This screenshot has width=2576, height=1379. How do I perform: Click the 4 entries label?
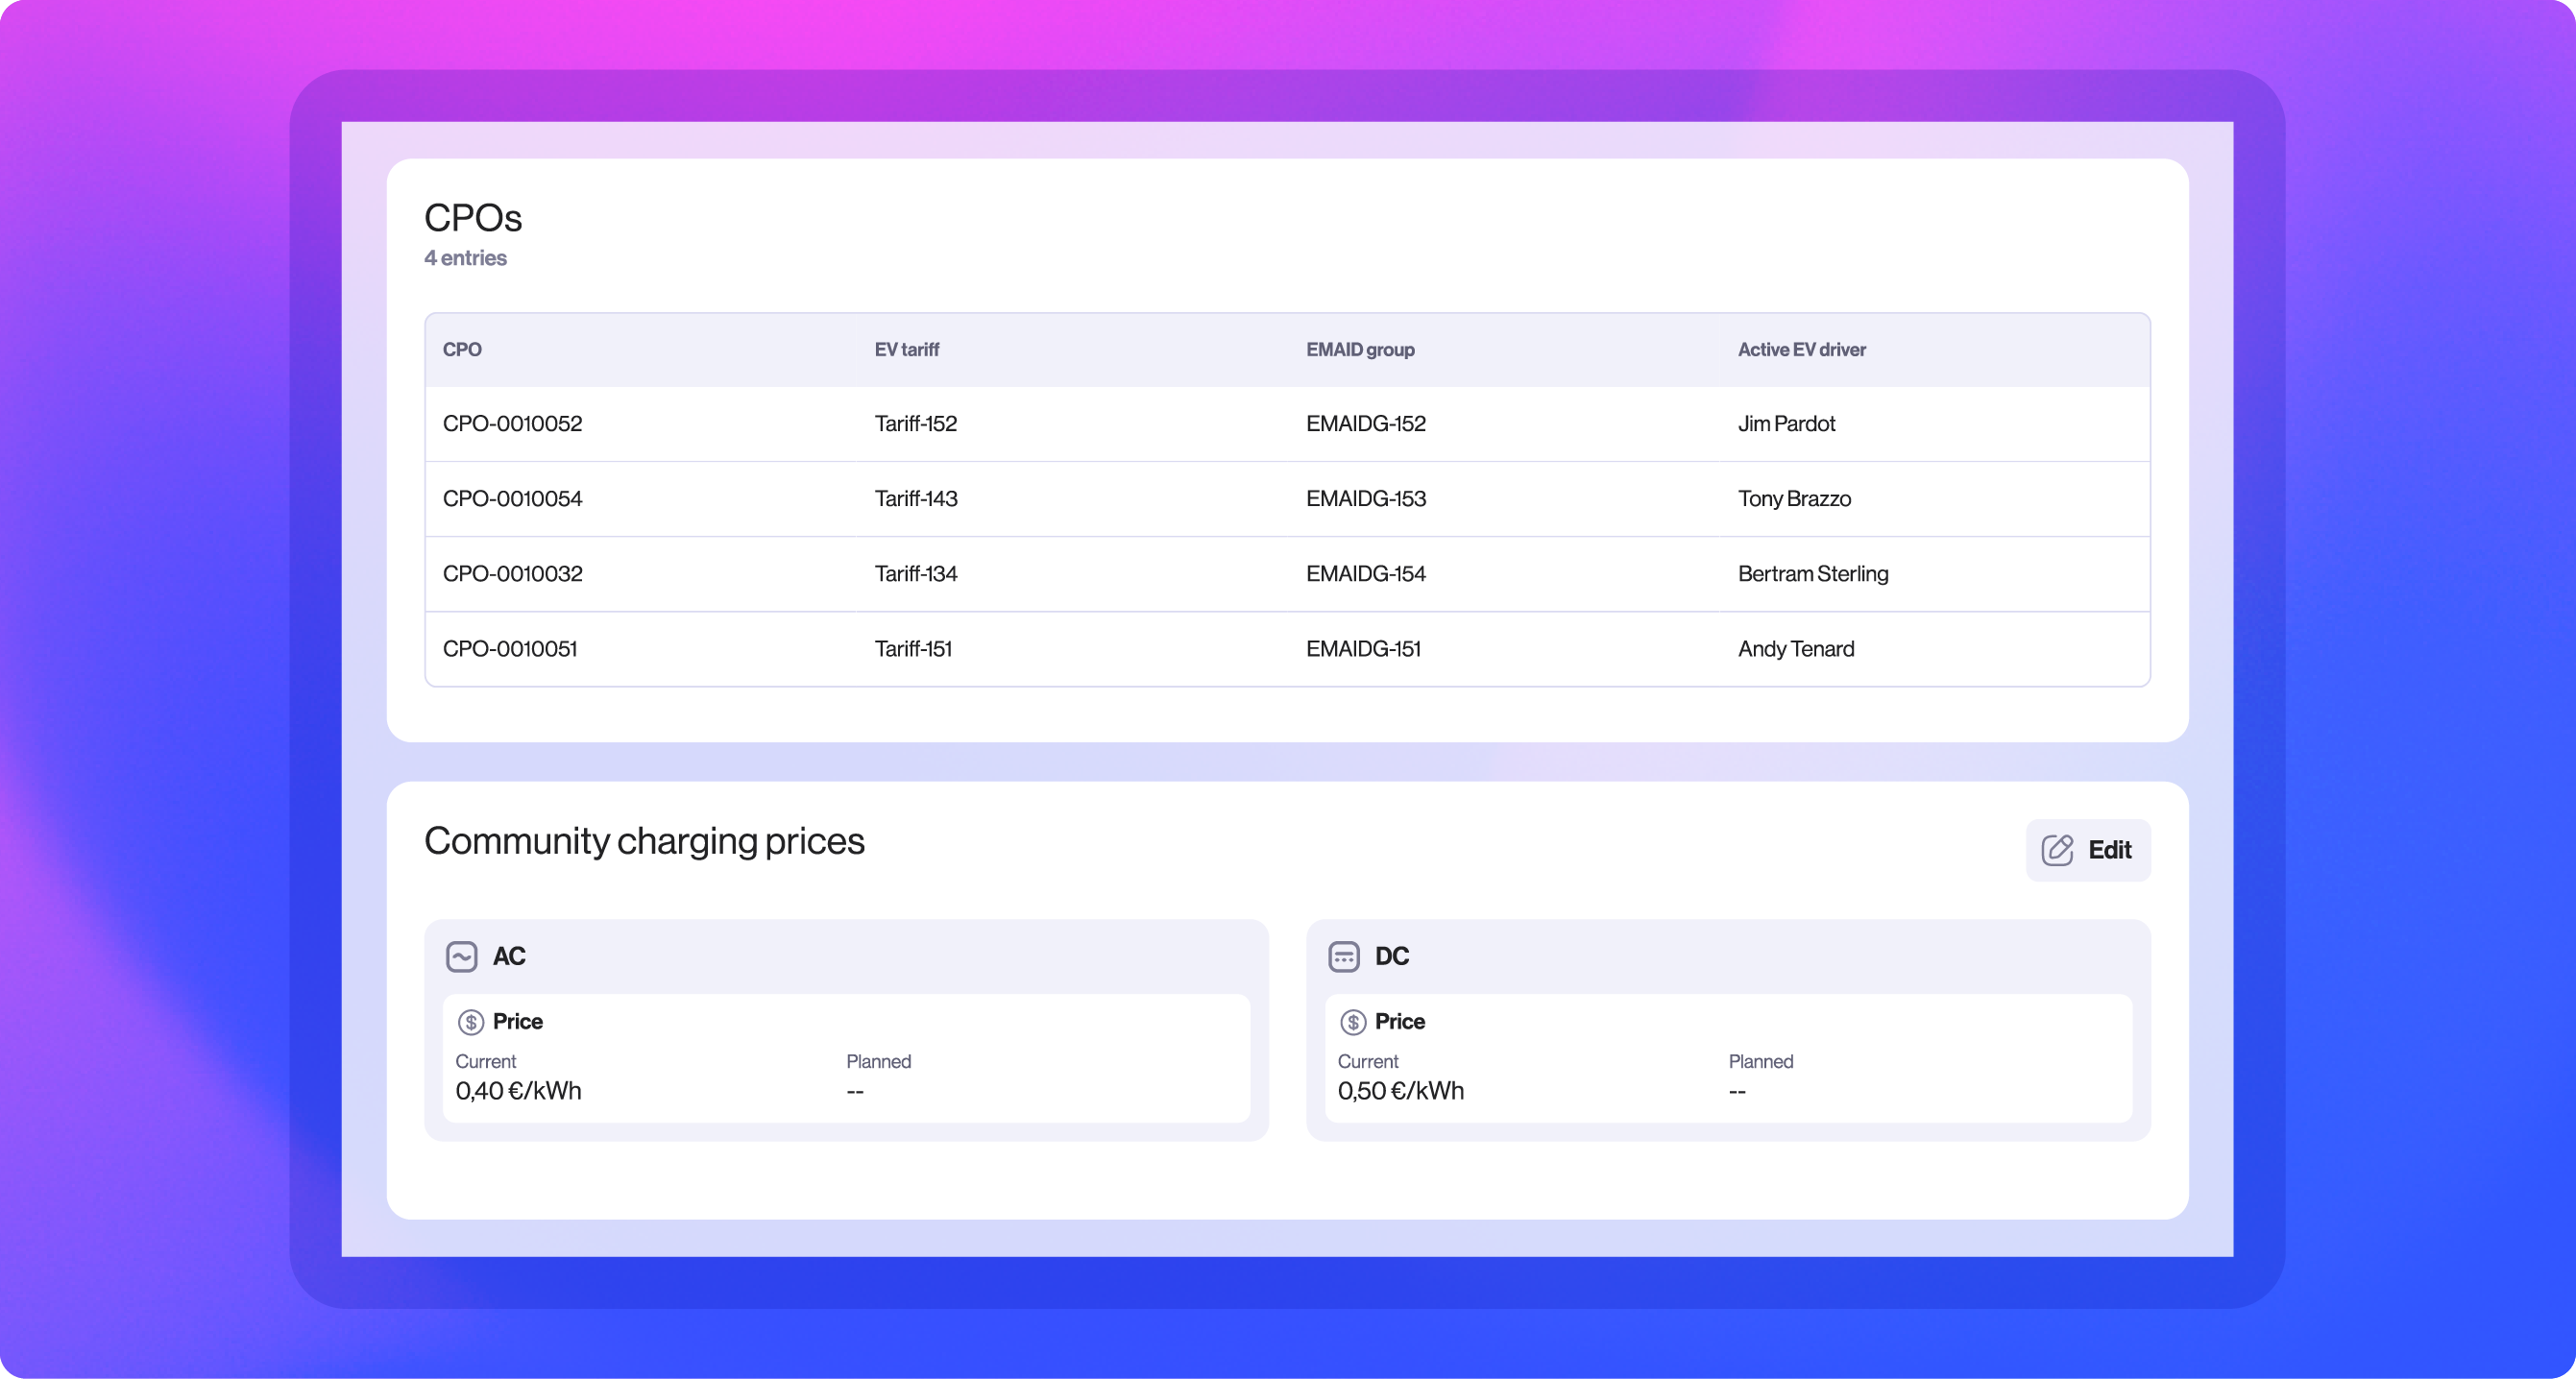[465, 258]
